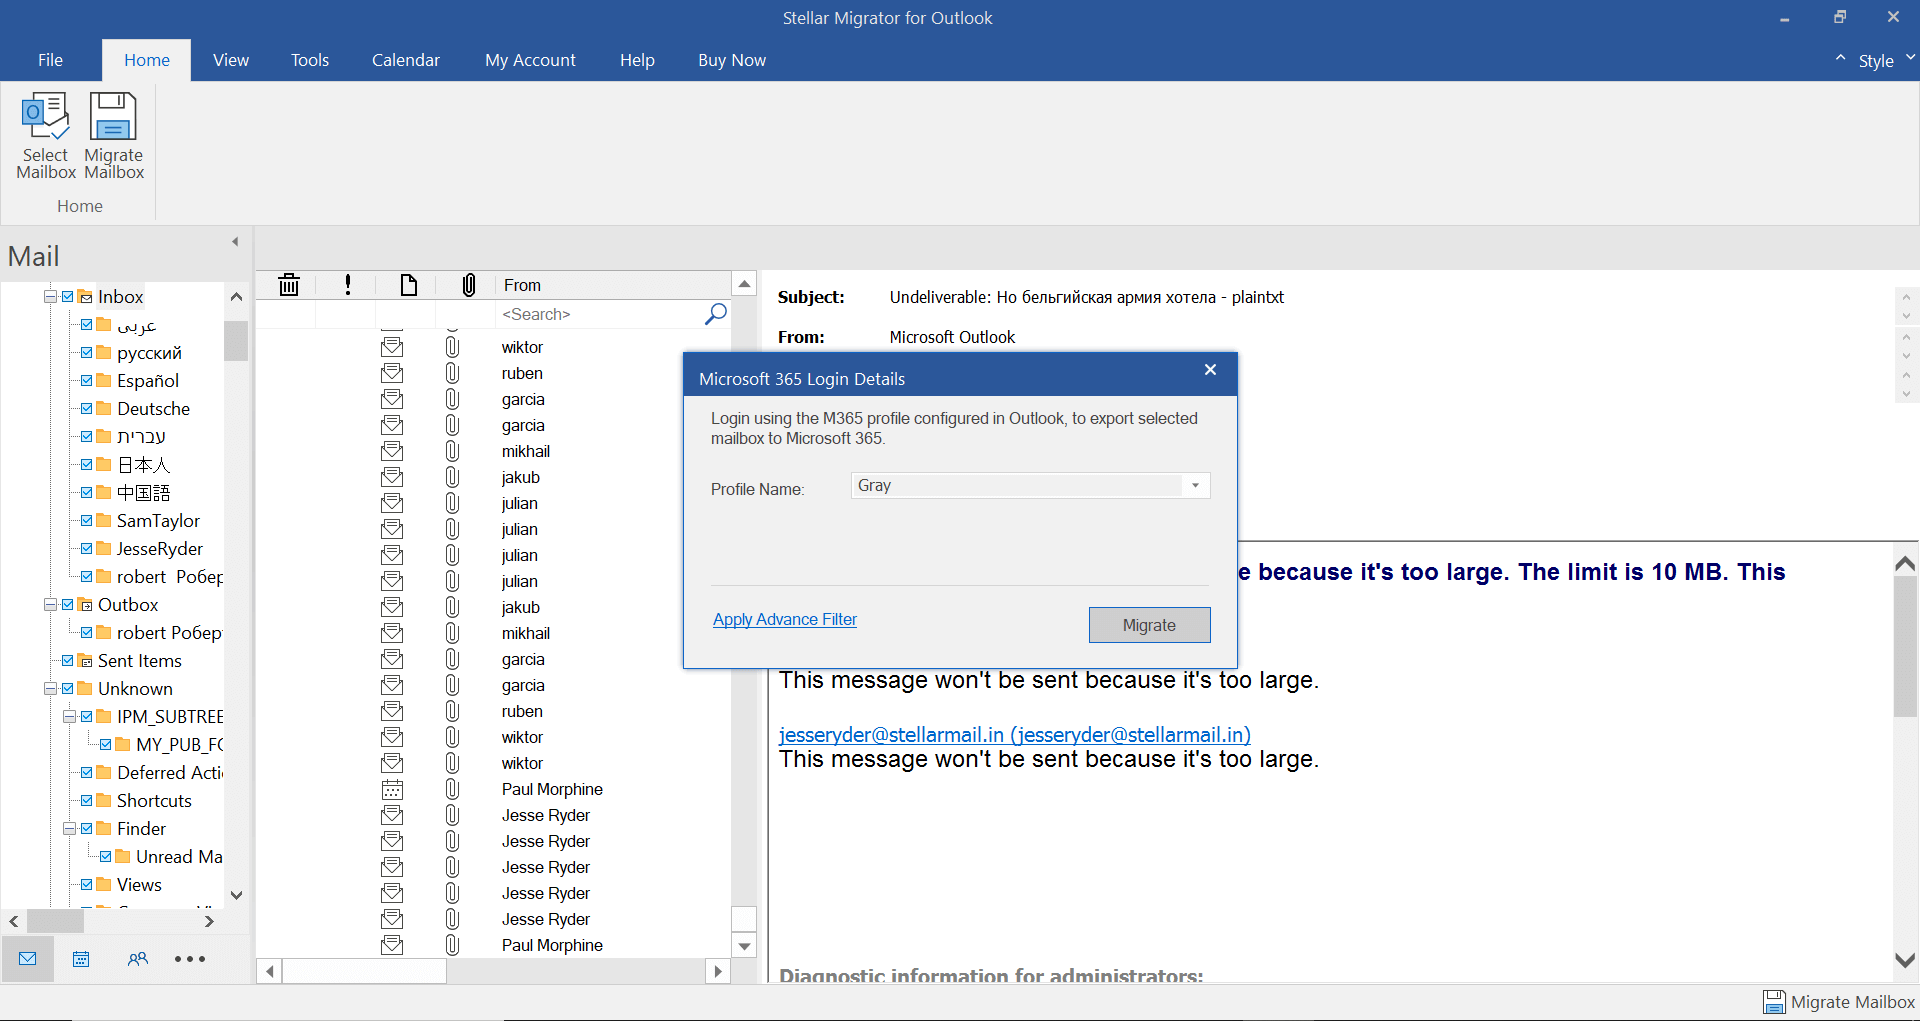This screenshot has height=1021, width=1920.
Task: Switch to the View tab
Action: (x=230, y=60)
